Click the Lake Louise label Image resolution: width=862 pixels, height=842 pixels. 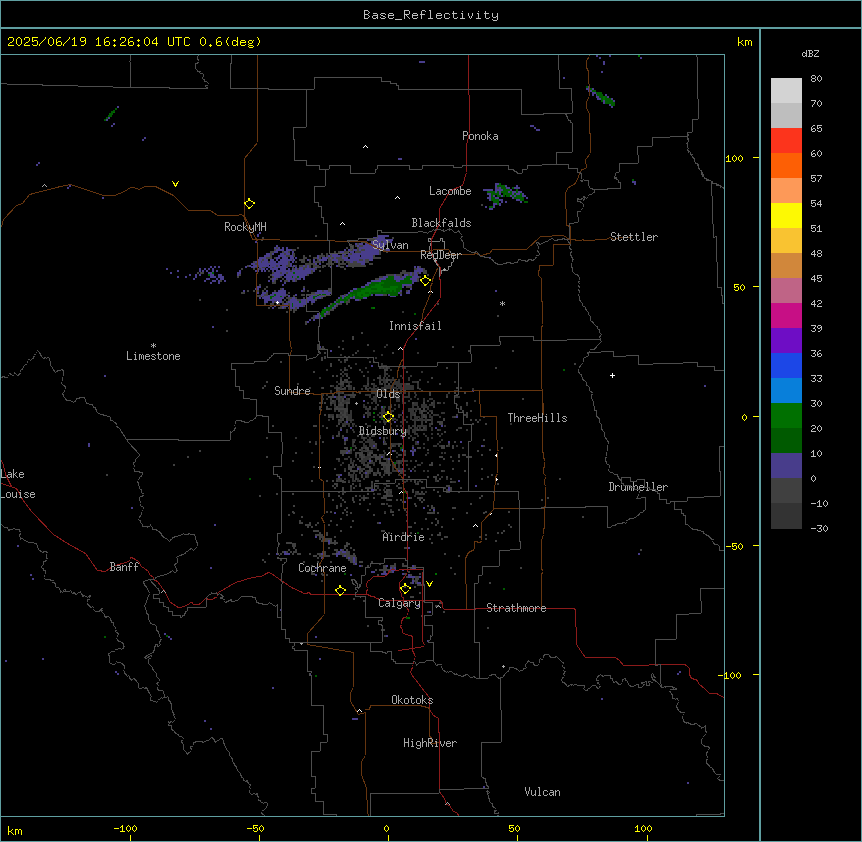point(18,484)
